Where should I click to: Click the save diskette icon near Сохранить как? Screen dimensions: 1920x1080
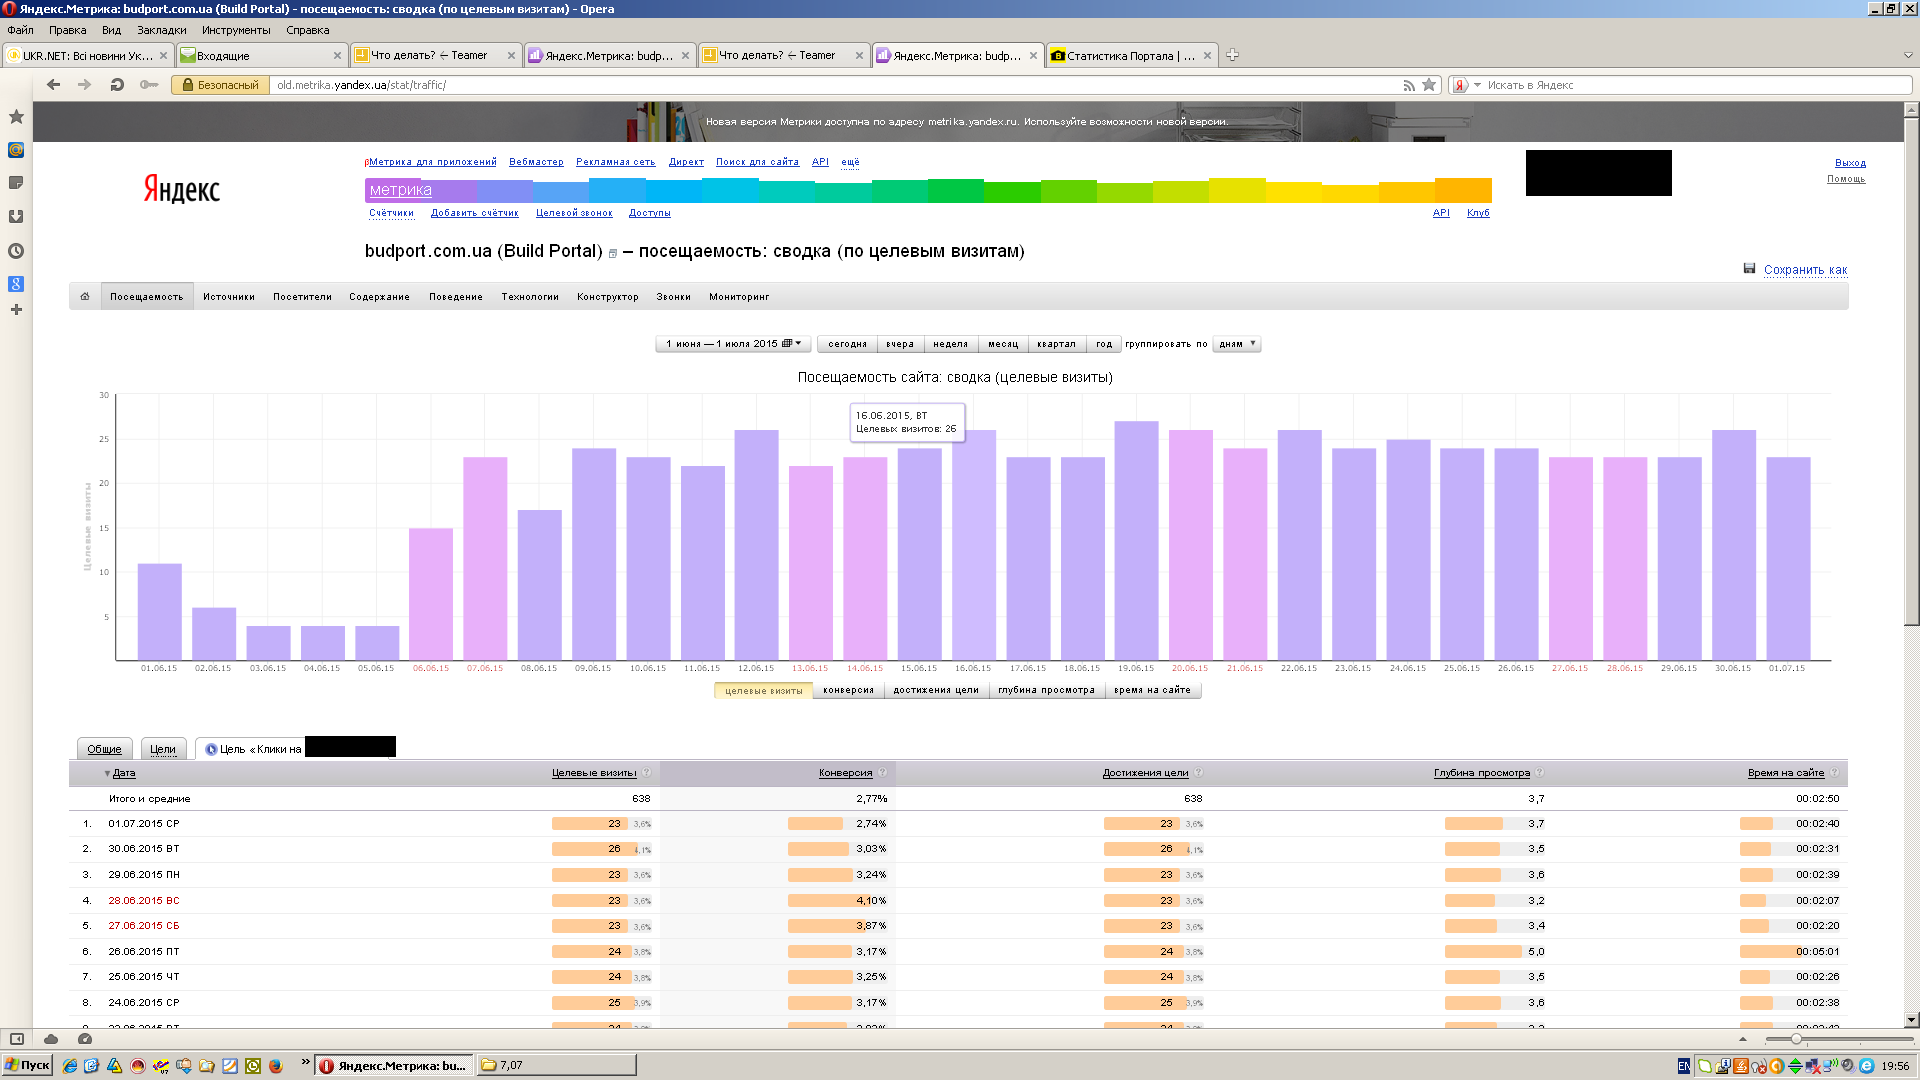click(x=1749, y=268)
